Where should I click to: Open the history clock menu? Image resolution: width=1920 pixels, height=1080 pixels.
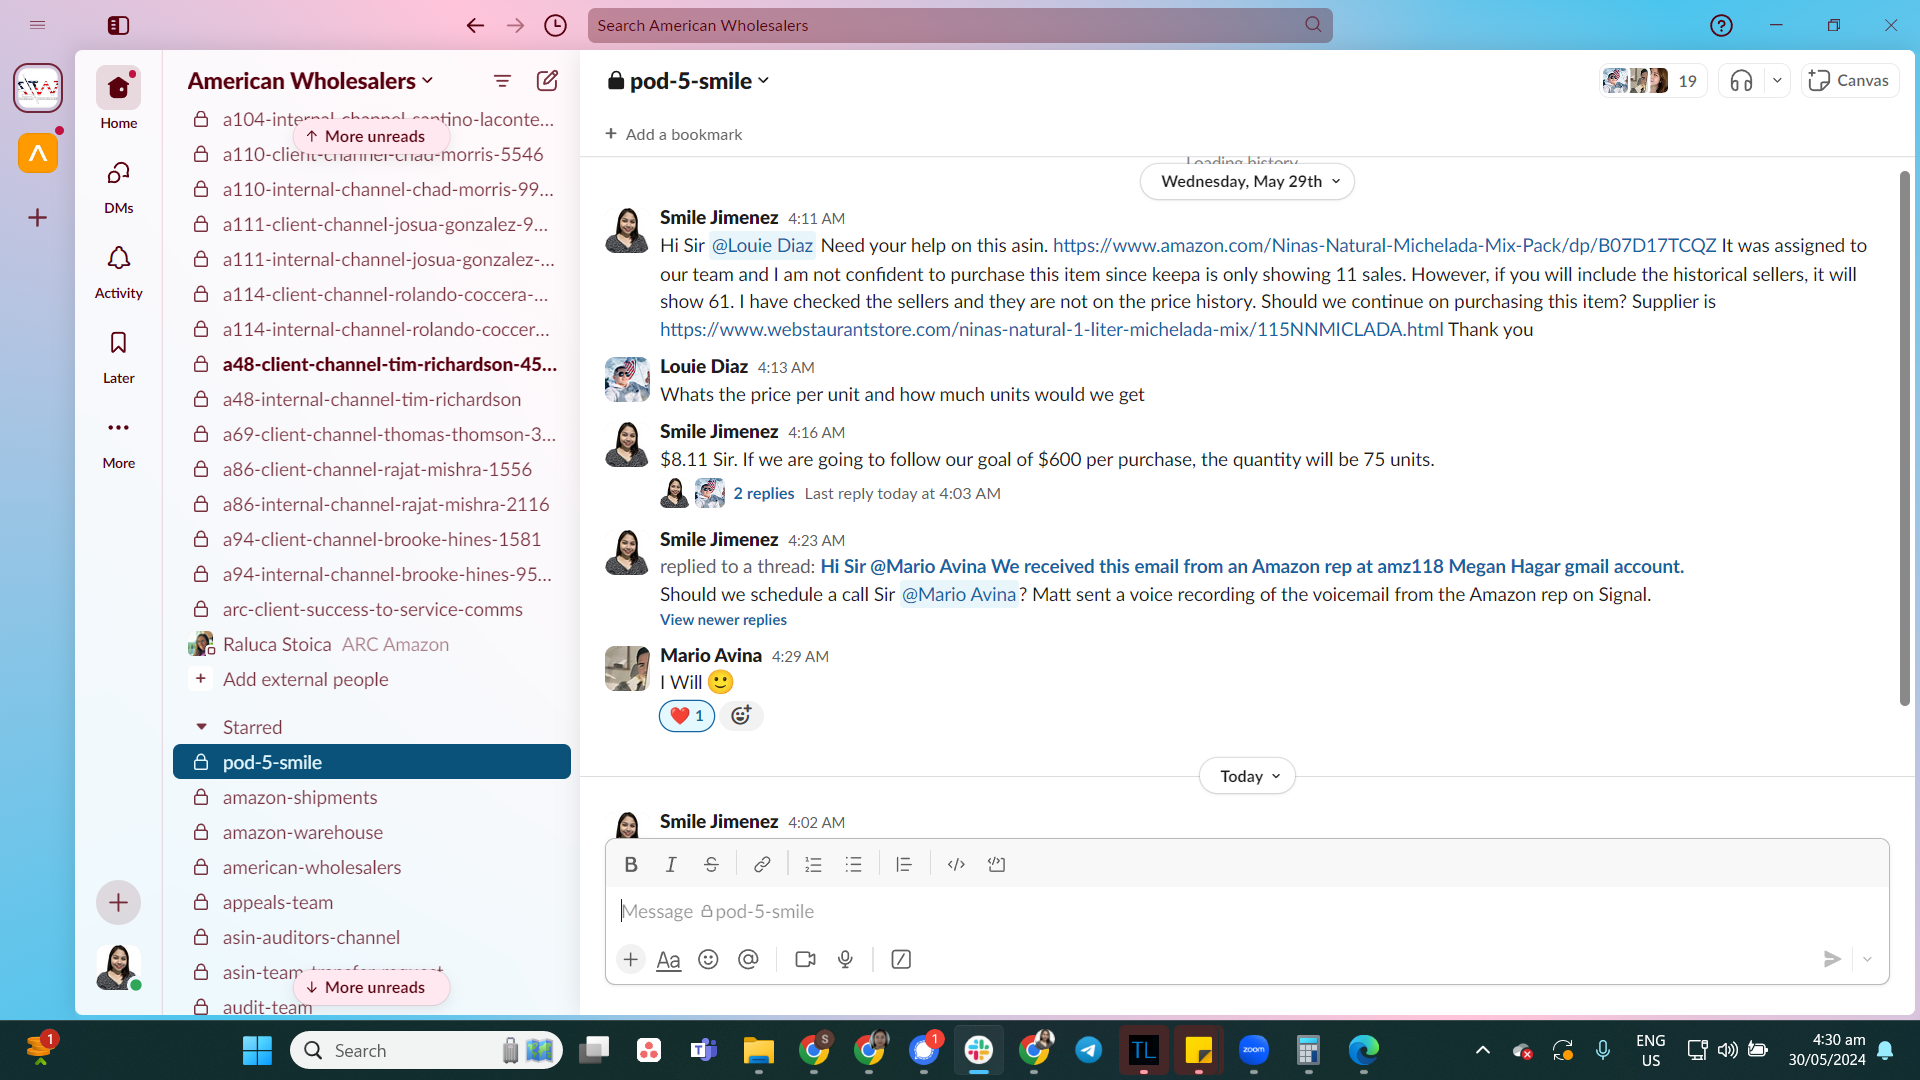point(555,26)
